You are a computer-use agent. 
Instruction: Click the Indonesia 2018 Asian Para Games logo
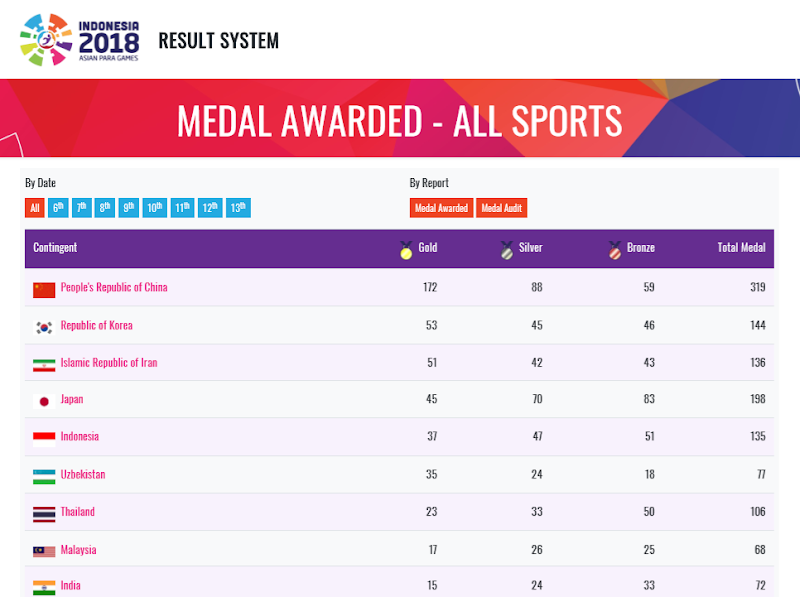coord(79,38)
